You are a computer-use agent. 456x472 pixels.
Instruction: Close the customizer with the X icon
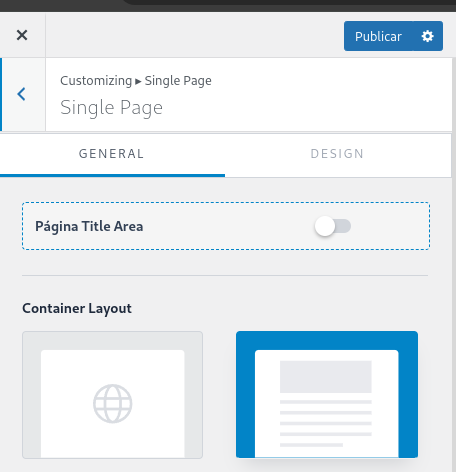click(x=22, y=35)
